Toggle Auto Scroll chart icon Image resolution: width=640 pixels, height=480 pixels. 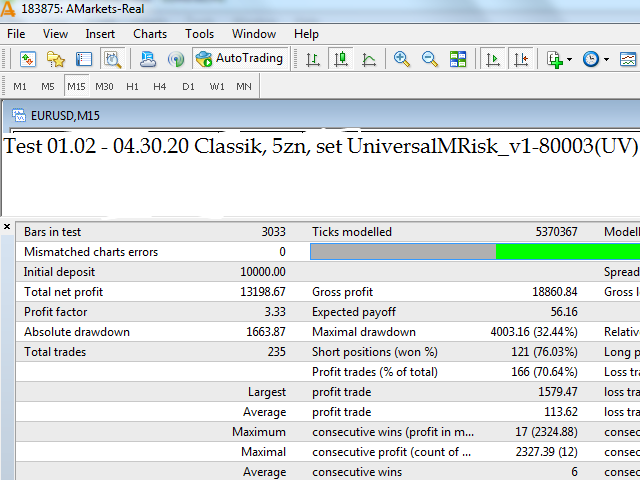pos(493,60)
